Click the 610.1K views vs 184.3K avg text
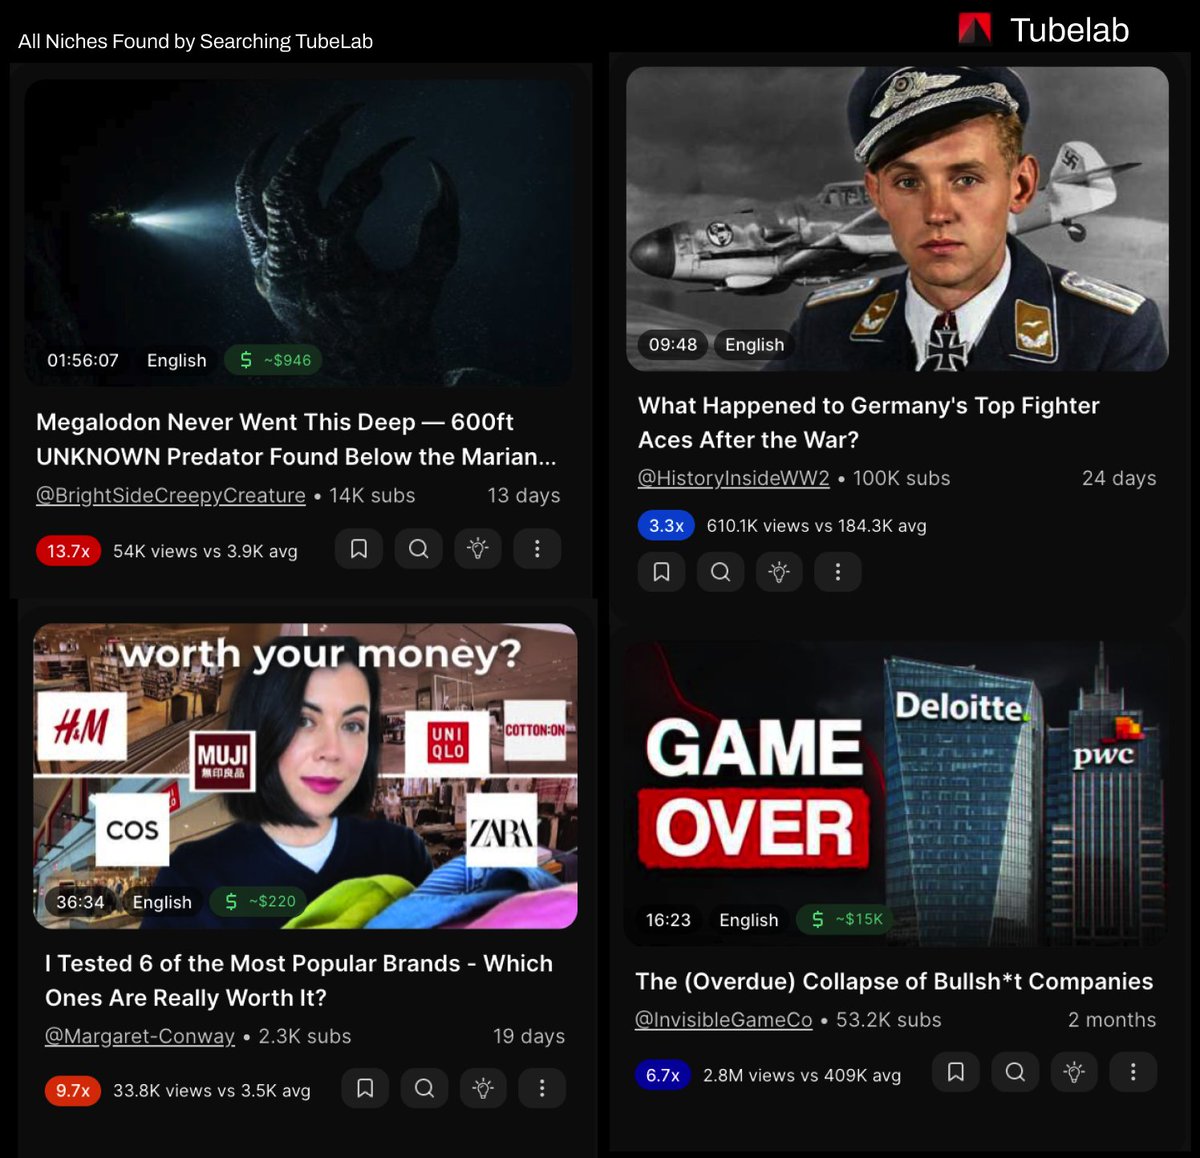Viewport: 1200px width, 1158px height. click(x=816, y=526)
